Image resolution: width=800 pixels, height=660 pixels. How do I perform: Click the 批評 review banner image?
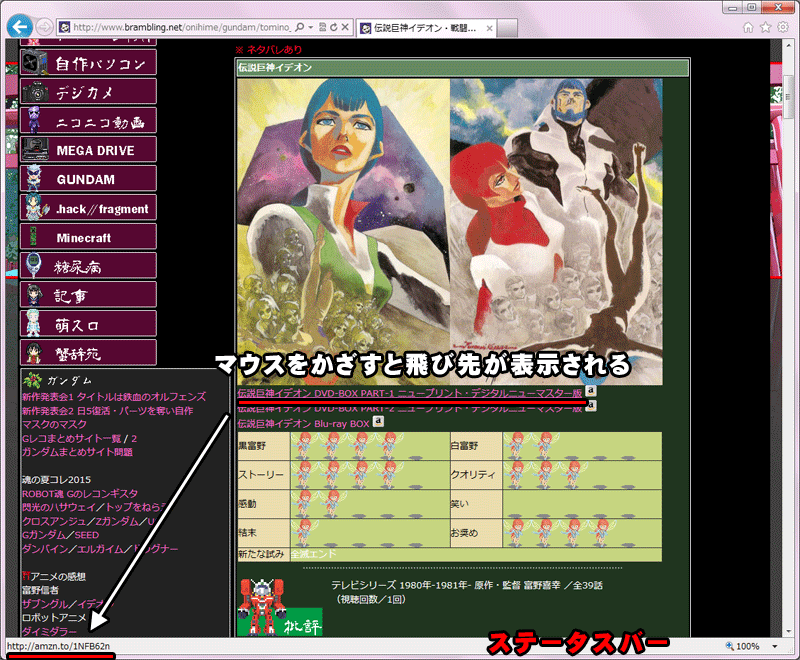280,608
